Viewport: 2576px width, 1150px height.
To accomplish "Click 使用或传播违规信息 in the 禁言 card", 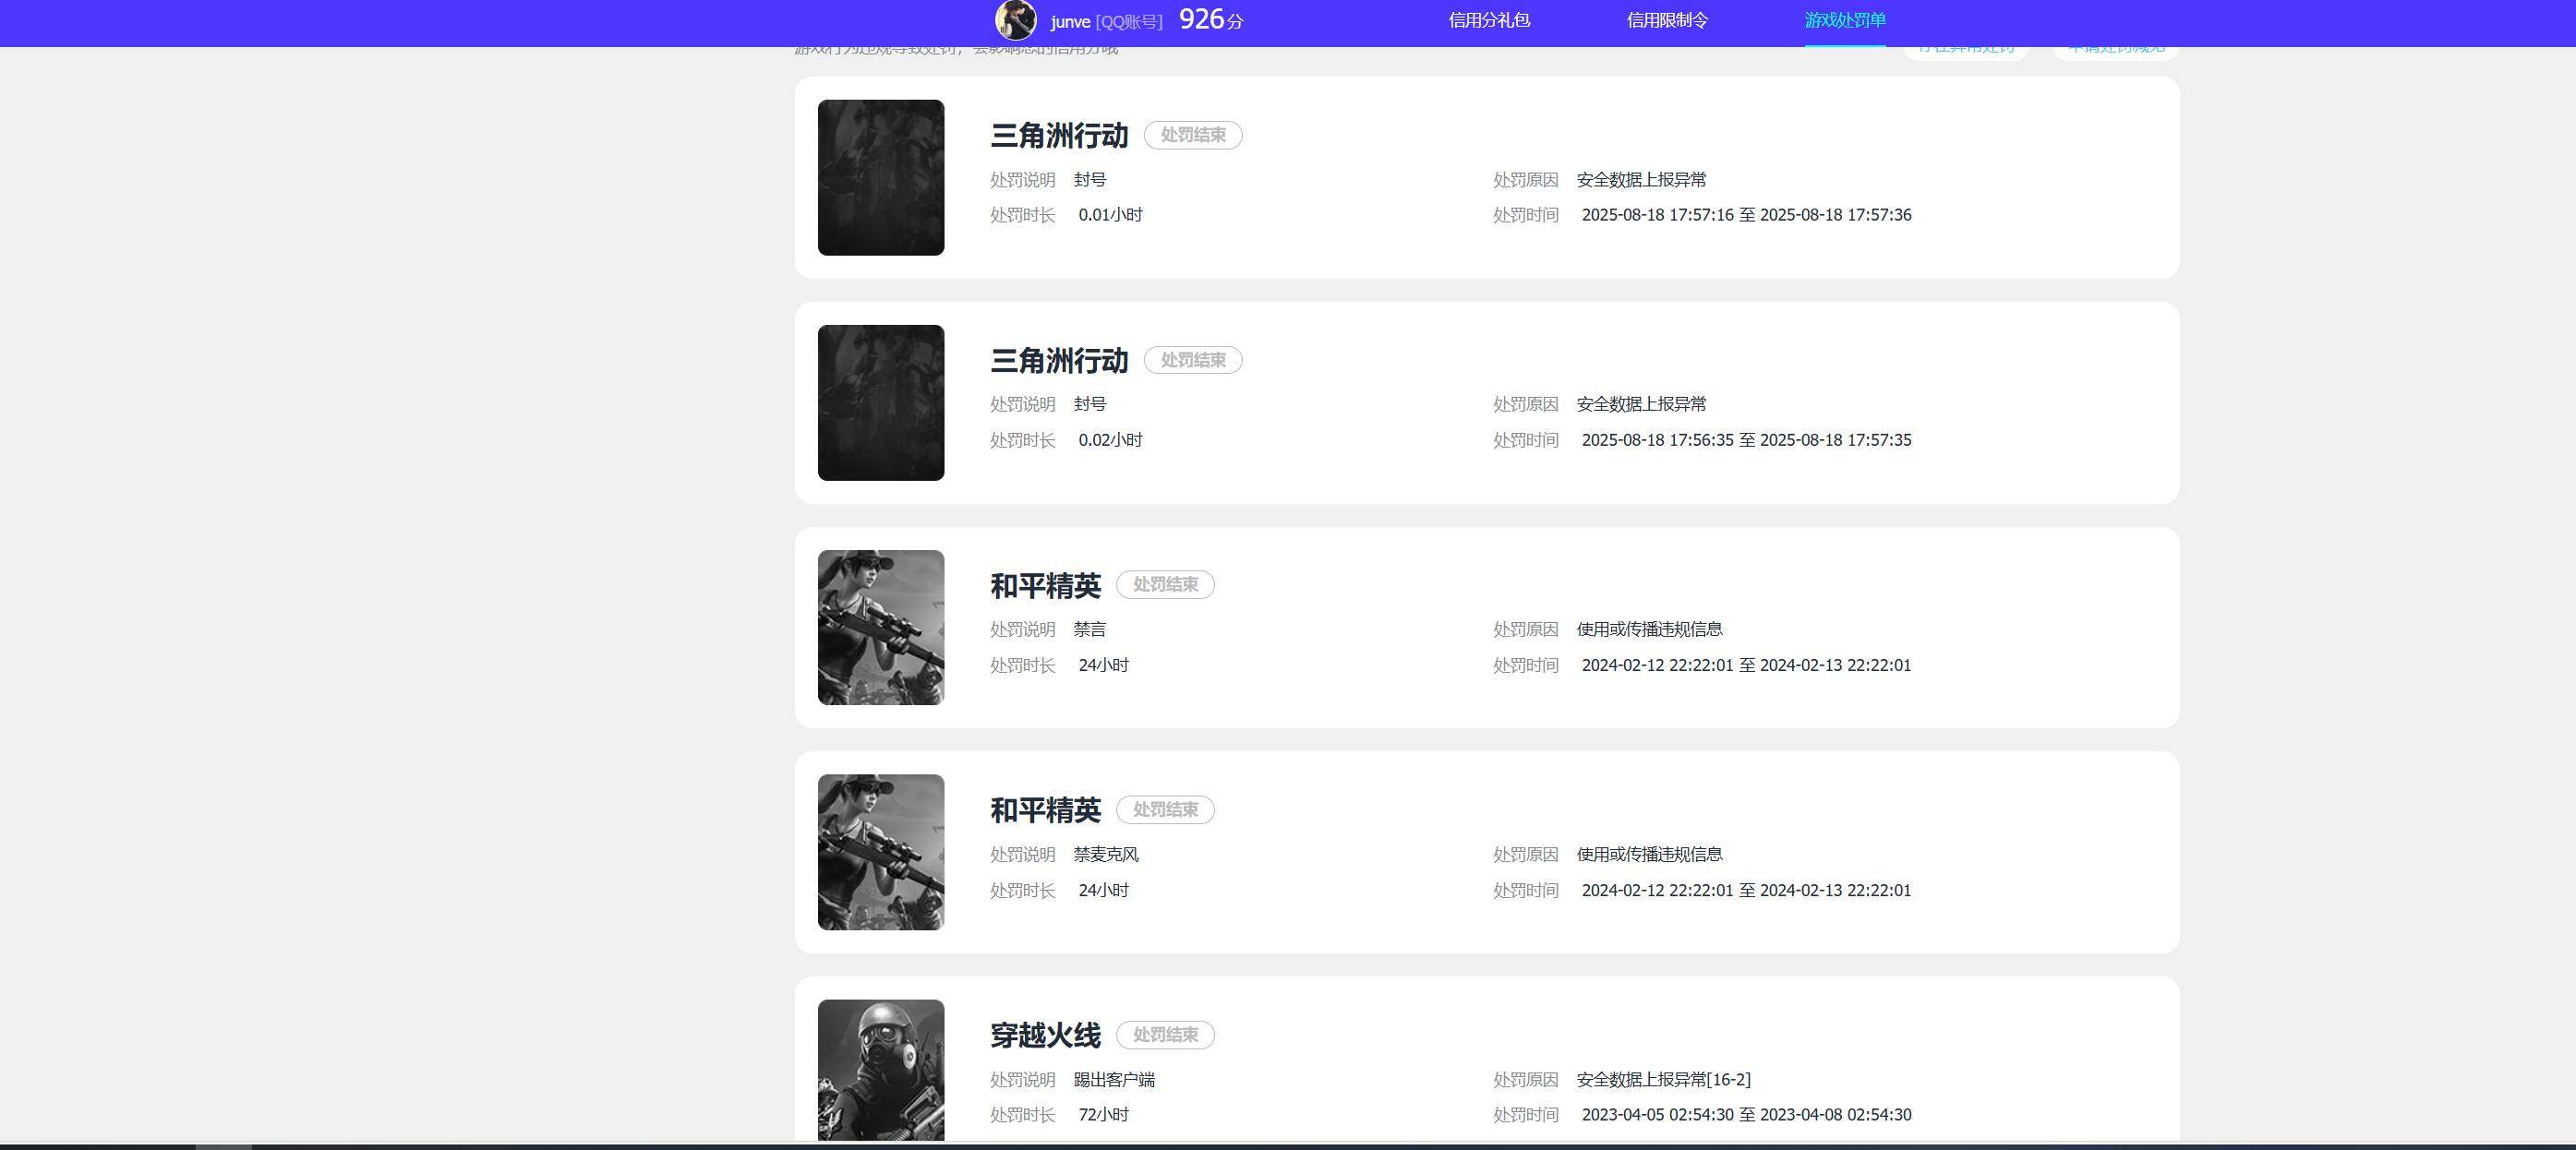I will click(x=1650, y=629).
